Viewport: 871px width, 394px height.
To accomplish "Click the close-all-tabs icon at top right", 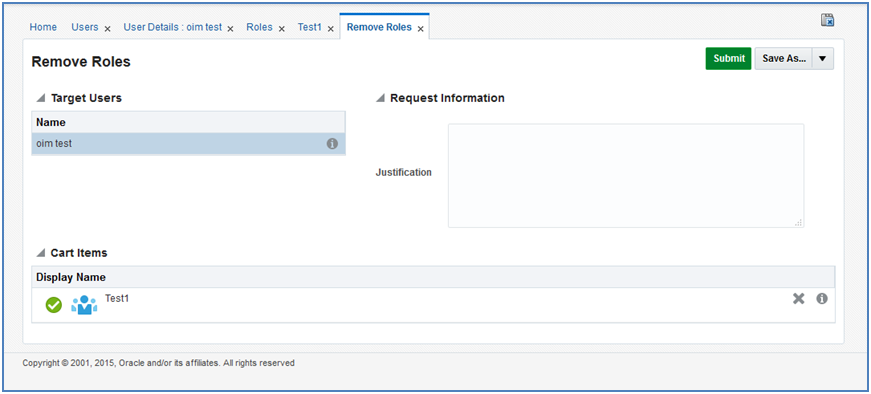I will click(x=828, y=20).
